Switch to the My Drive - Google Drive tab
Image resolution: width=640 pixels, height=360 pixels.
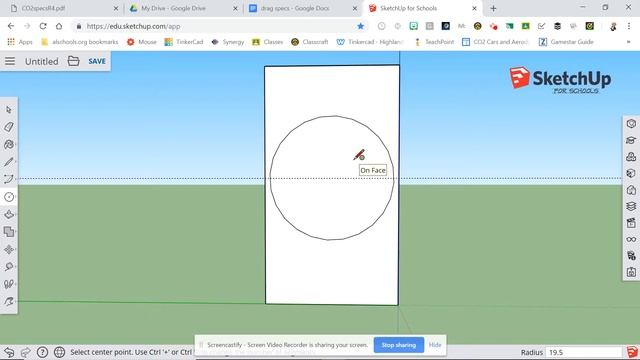click(x=184, y=8)
